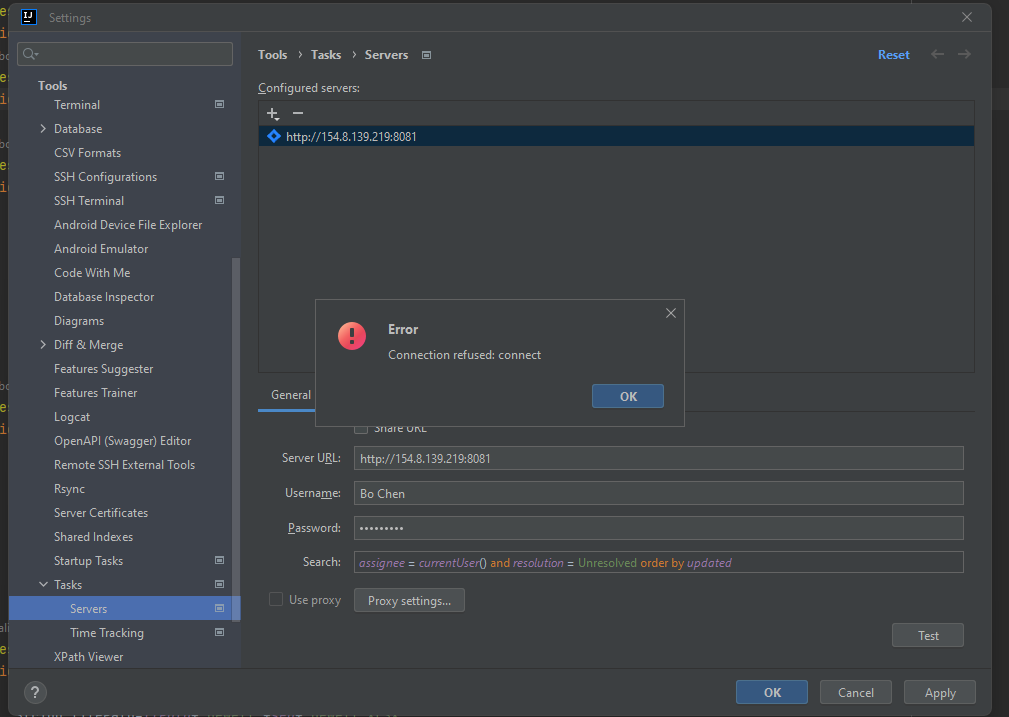The image size is (1009, 717).
Task: Click the red error exclamation icon
Action: pyautogui.click(x=351, y=336)
